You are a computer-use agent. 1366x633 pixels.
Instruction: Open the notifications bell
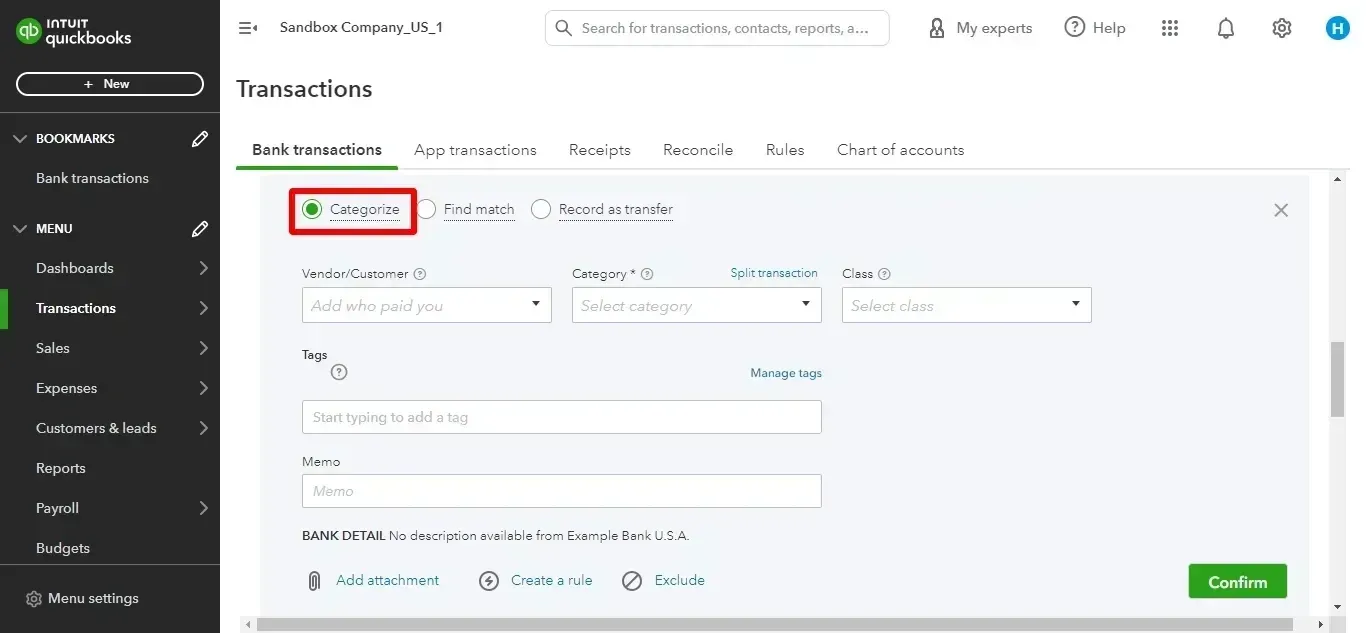[1226, 28]
